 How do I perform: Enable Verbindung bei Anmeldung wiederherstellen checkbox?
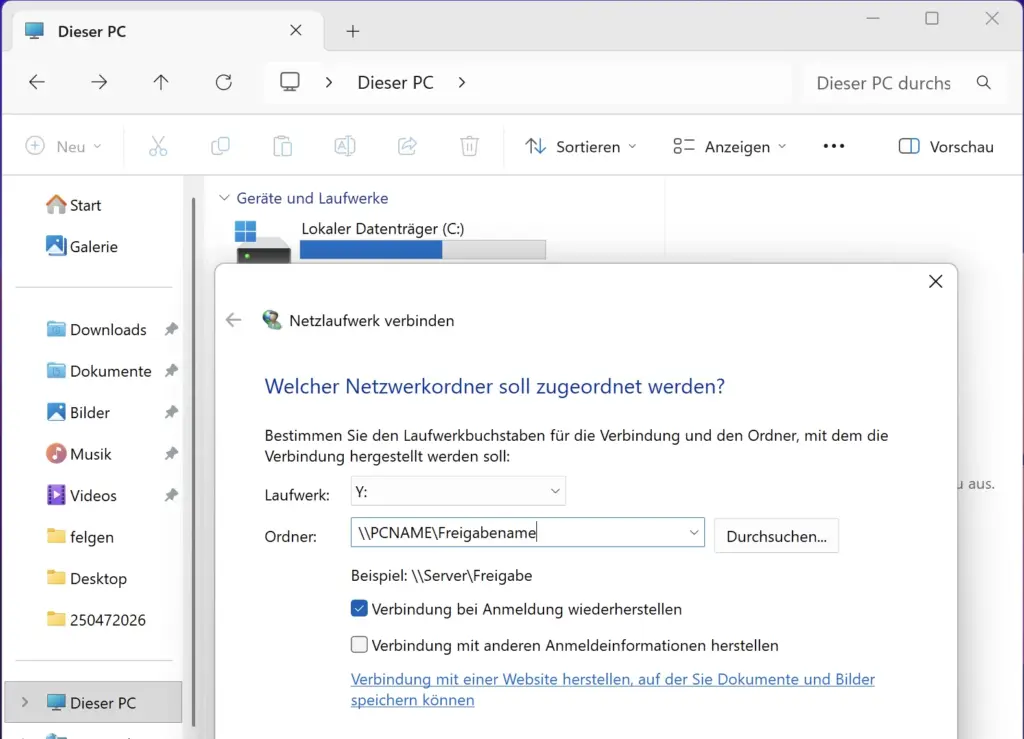click(x=359, y=608)
